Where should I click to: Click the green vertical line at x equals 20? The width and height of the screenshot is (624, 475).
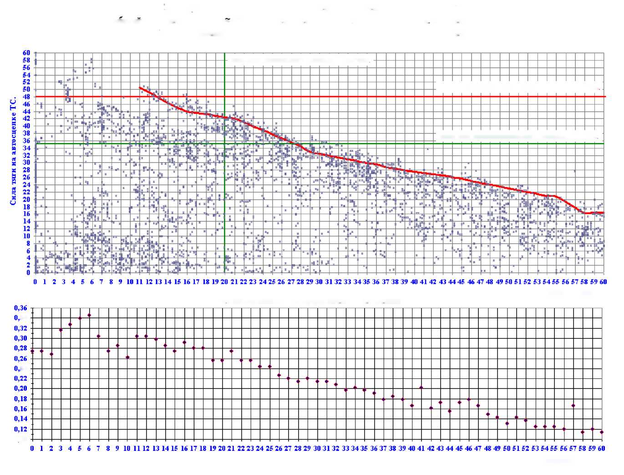pos(225,163)
